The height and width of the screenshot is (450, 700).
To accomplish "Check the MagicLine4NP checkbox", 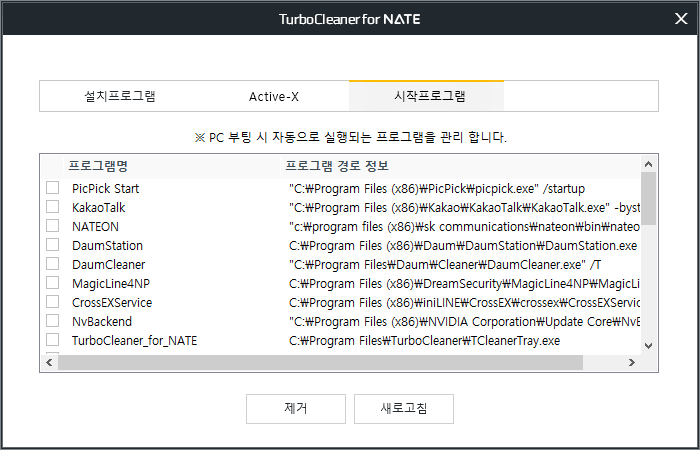I will (x=52, y=283).
